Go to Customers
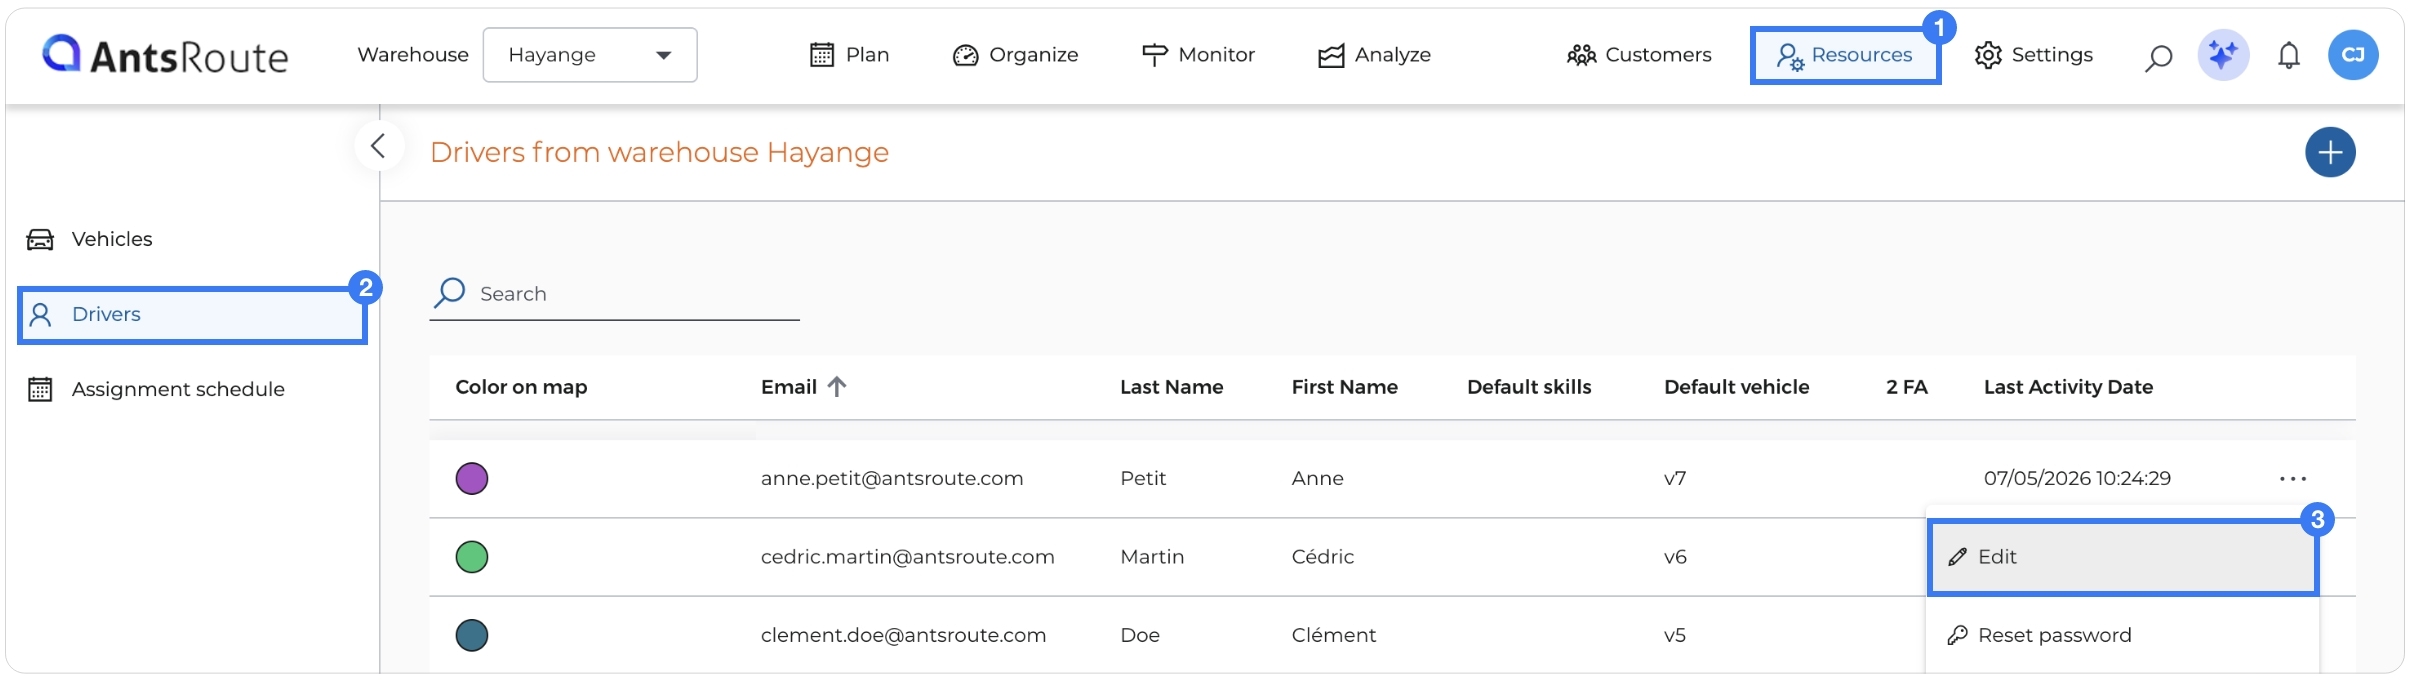This screenshot has width=2410, height=680. pyautogui.click(x=1639, y=55)
